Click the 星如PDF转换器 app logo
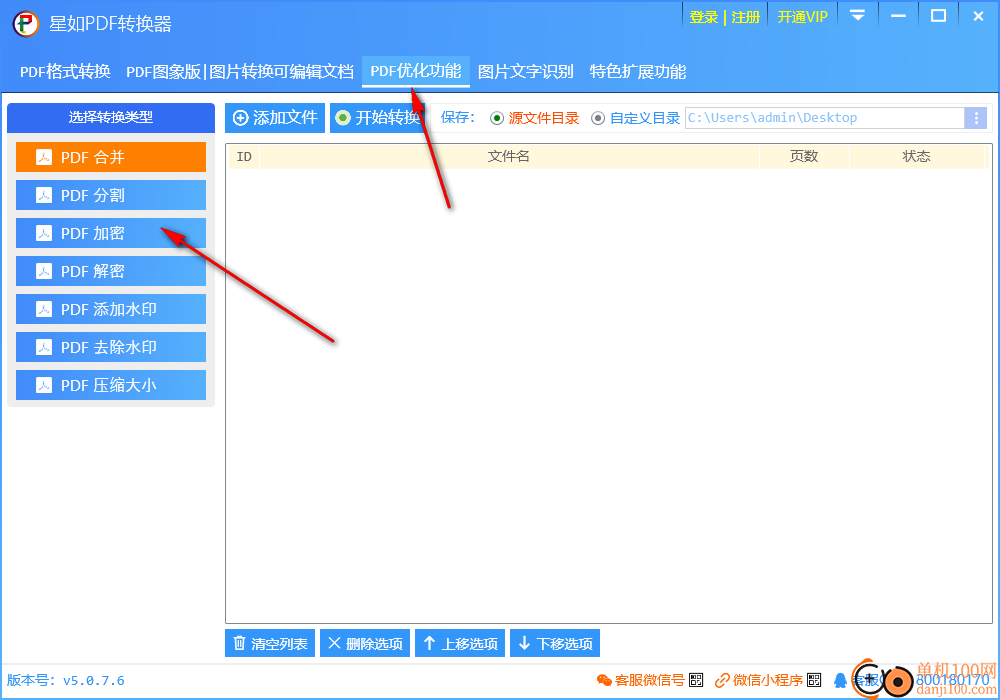The image size is (1000, 700). click(x=26, y=24)
